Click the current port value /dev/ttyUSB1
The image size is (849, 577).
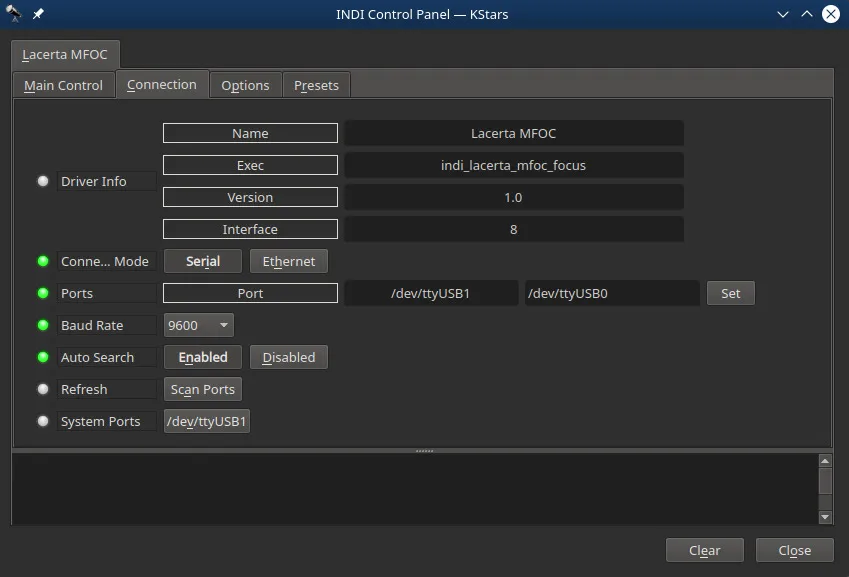431,293
